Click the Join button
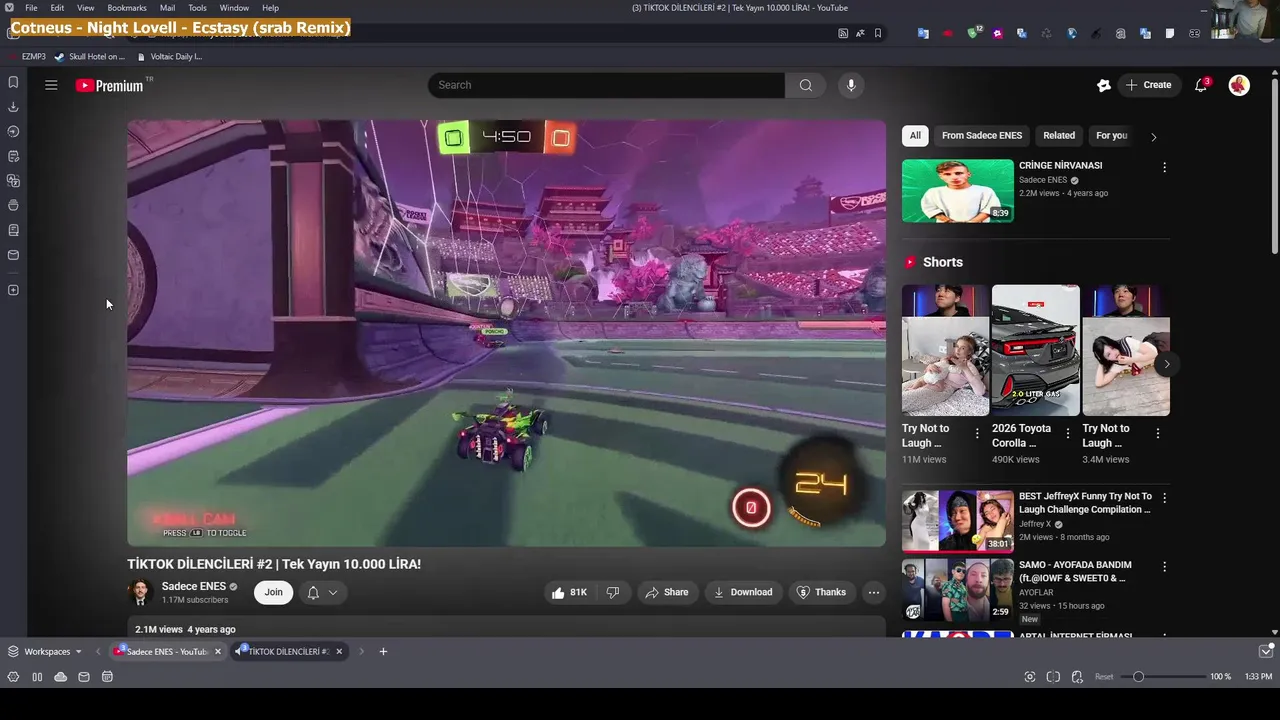The image size is (1280, 720). [x=273, y=592]
